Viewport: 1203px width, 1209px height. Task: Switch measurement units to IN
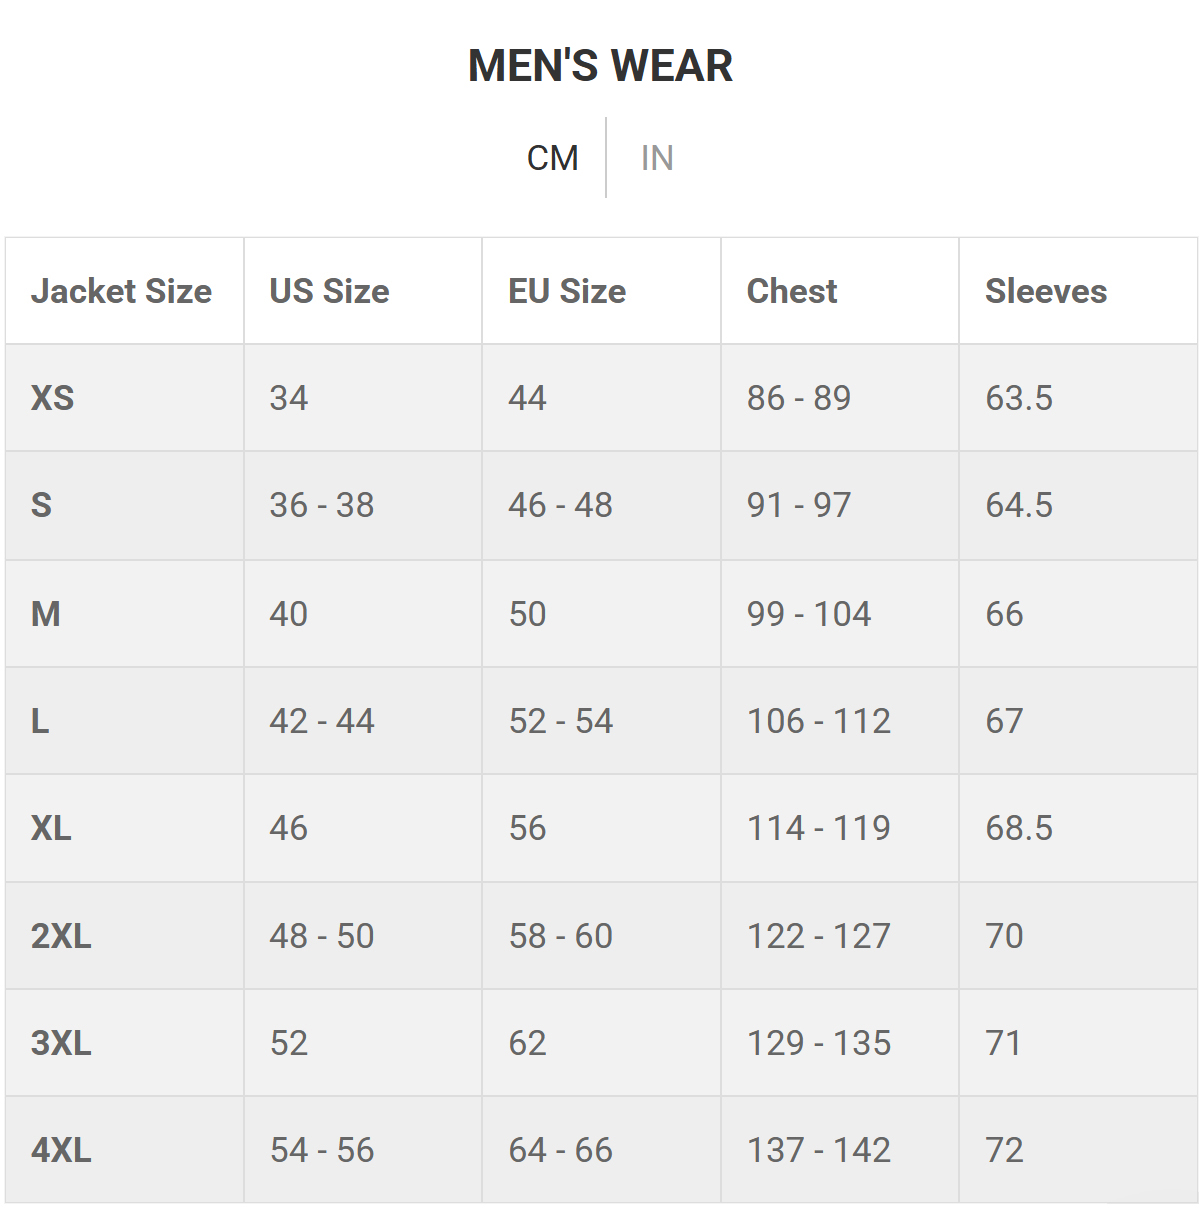tap(657, 158)
